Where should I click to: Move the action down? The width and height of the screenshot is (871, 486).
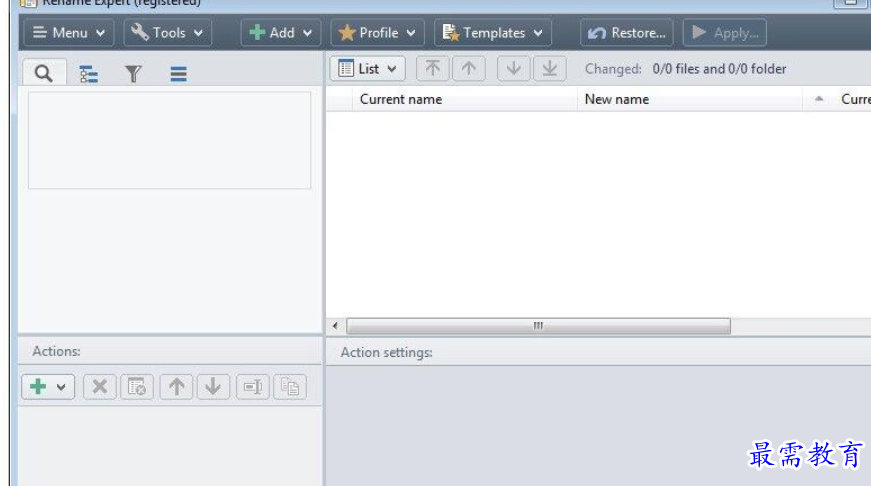click(213, 387)
